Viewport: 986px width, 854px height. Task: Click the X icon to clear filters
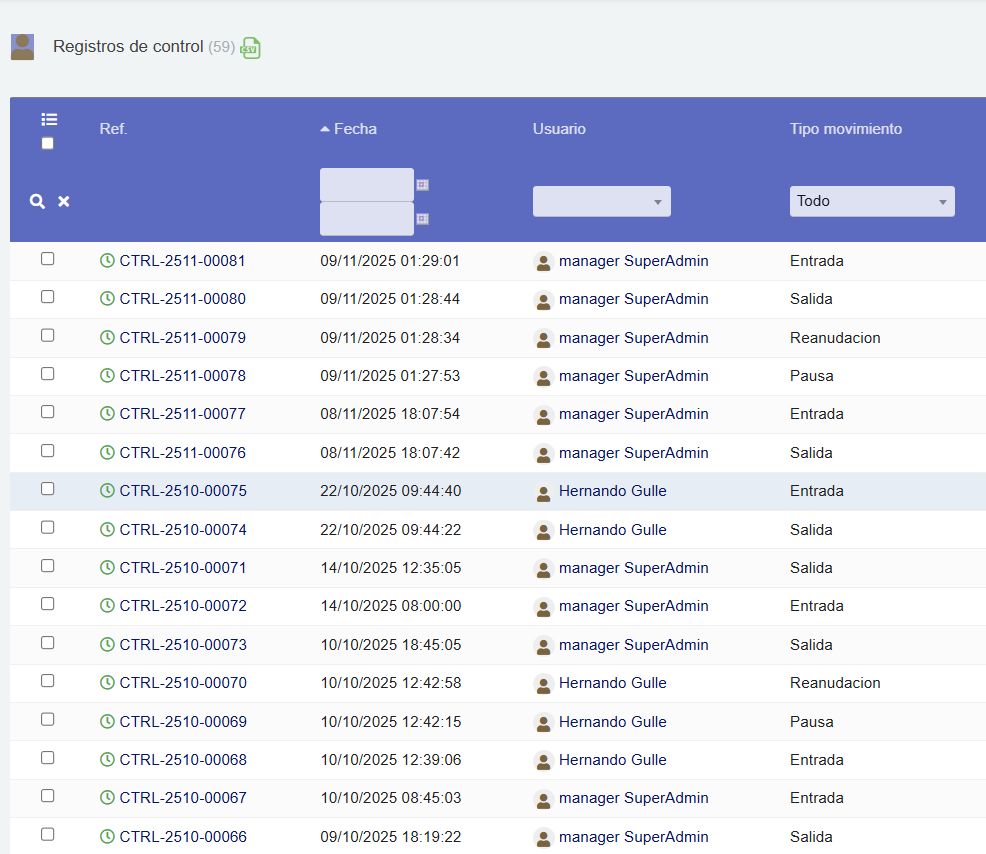pos(63,201)
